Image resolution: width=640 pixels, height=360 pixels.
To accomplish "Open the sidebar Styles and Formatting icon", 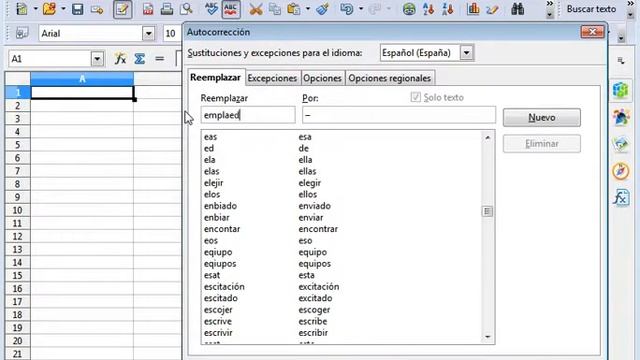I will point(620,117).
